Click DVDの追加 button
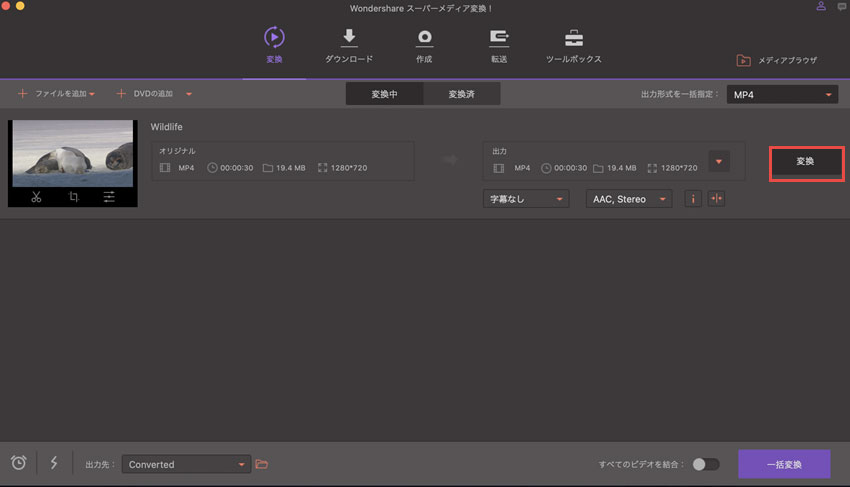Screen dimensions: 850x487 tap(145, 94)
